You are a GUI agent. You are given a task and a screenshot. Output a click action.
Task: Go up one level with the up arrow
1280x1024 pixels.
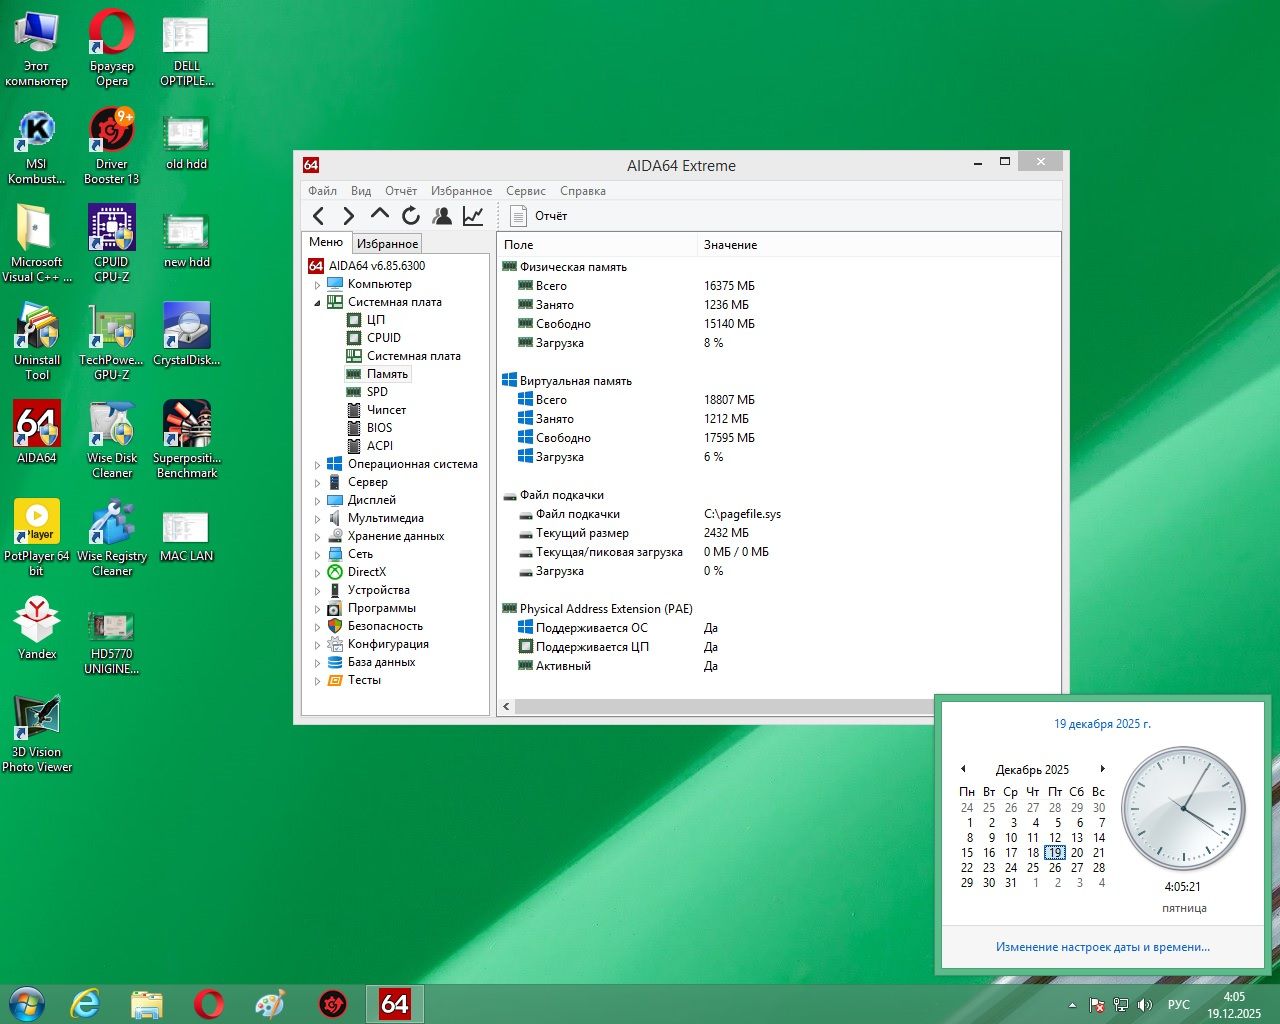coord(379,215)
